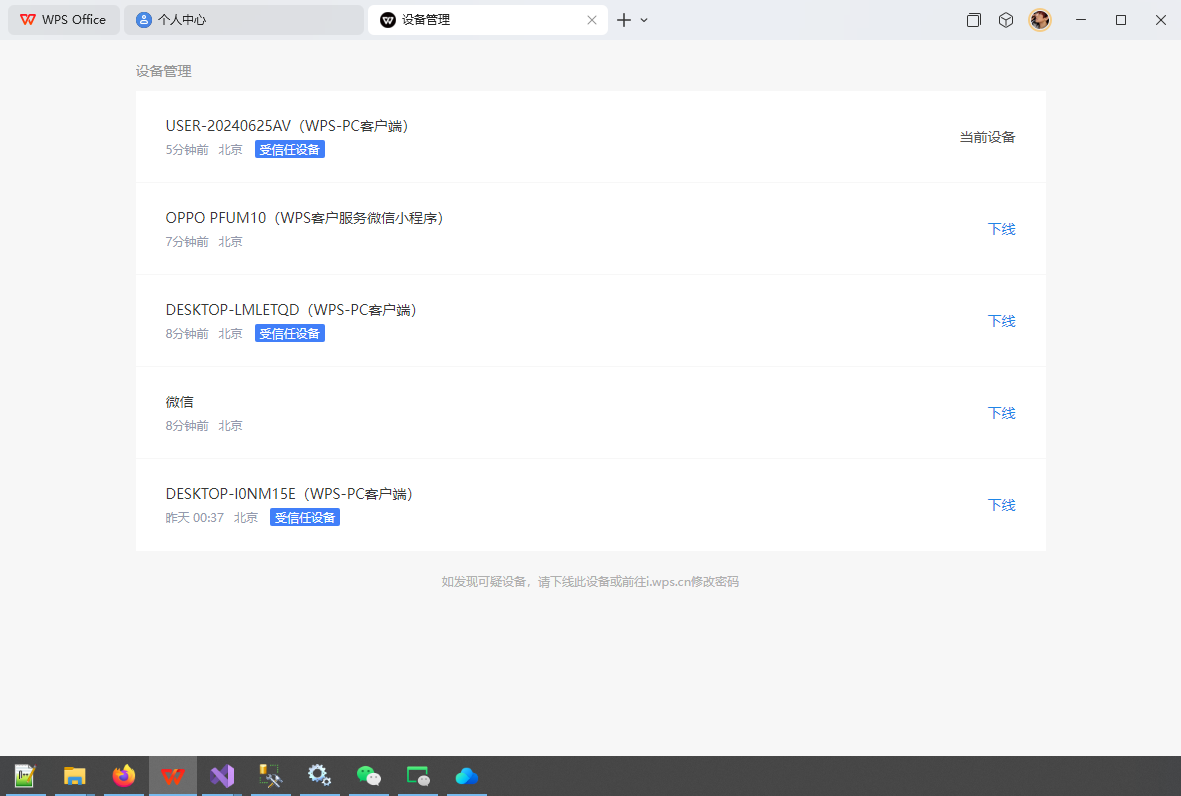Screen dimensions: 1181x796
Task: Click the blue person icon on 个人中心 tab
Action: pos(143,20)
